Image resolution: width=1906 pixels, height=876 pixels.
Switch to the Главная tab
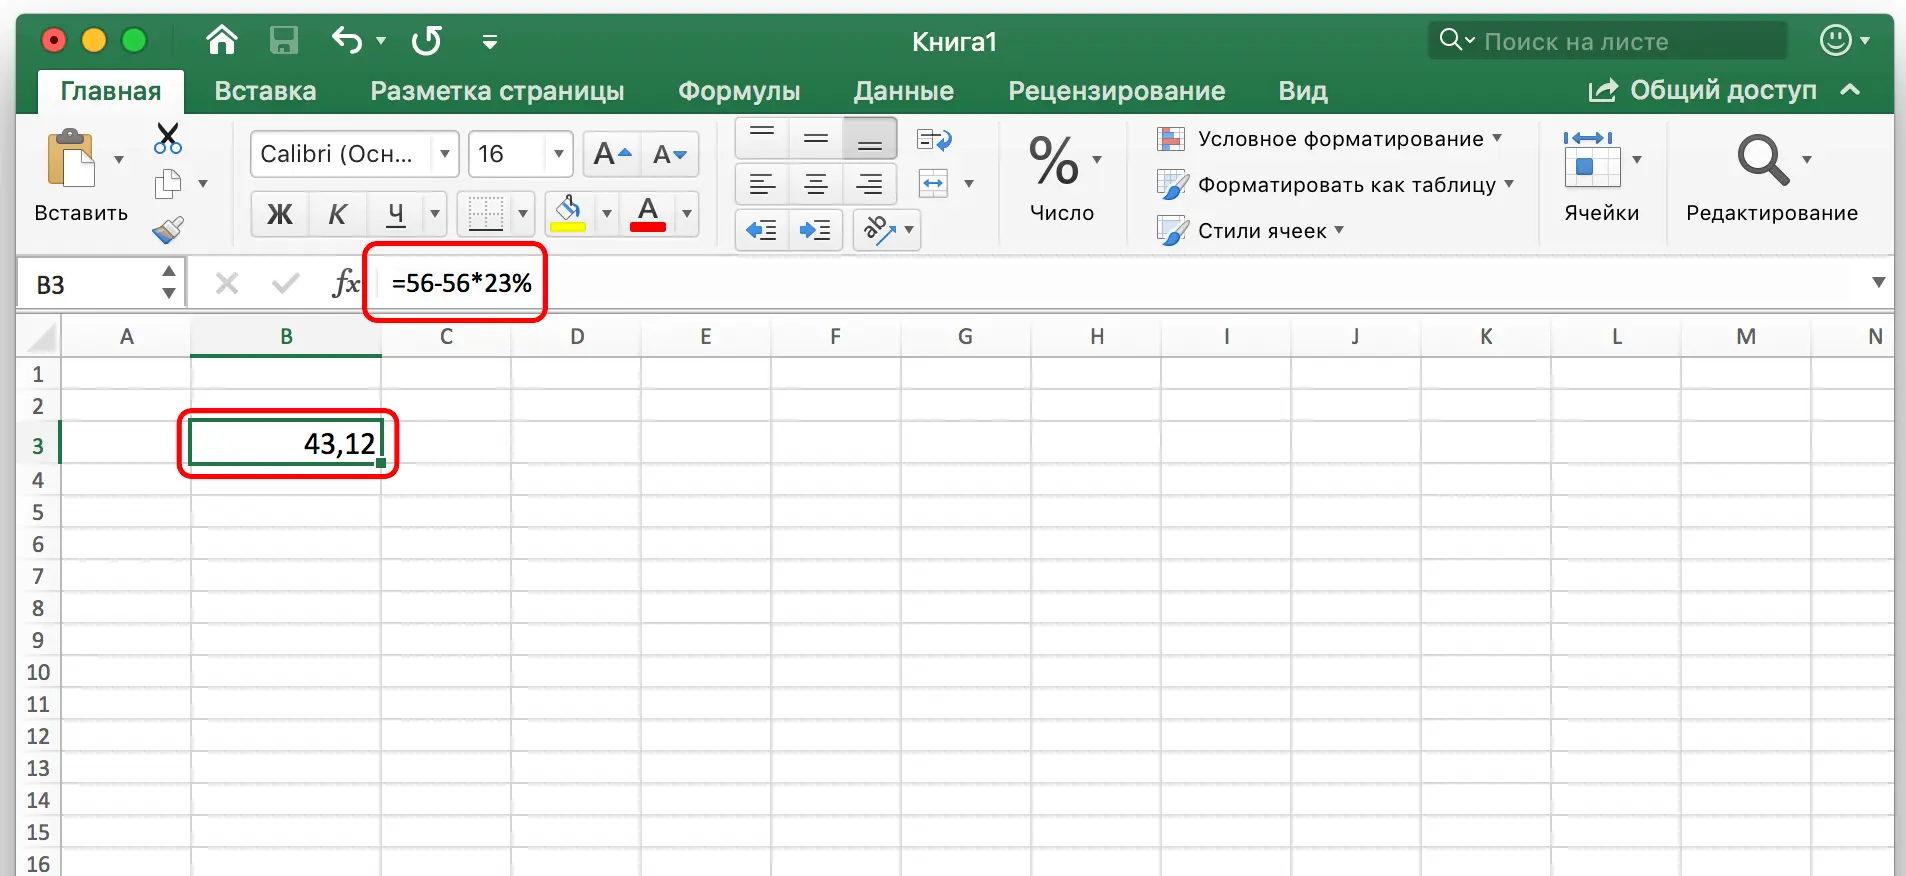(x=111, y=91)
